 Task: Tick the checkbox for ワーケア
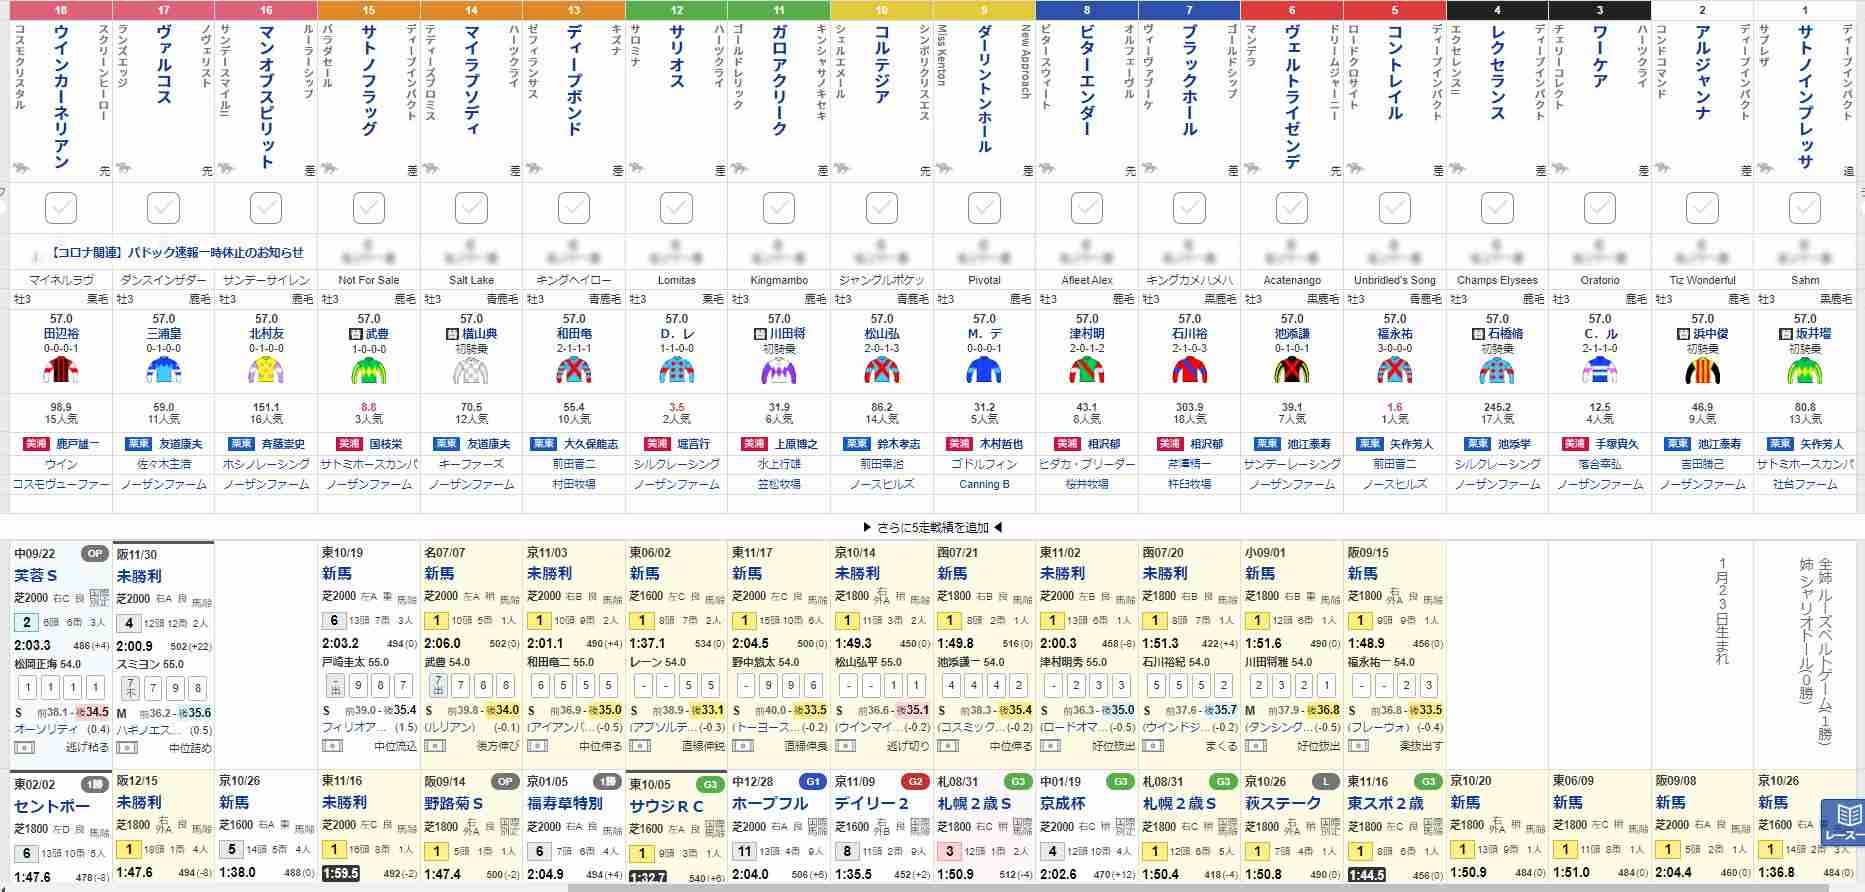pyautogui.click(x=1600, y=208)
